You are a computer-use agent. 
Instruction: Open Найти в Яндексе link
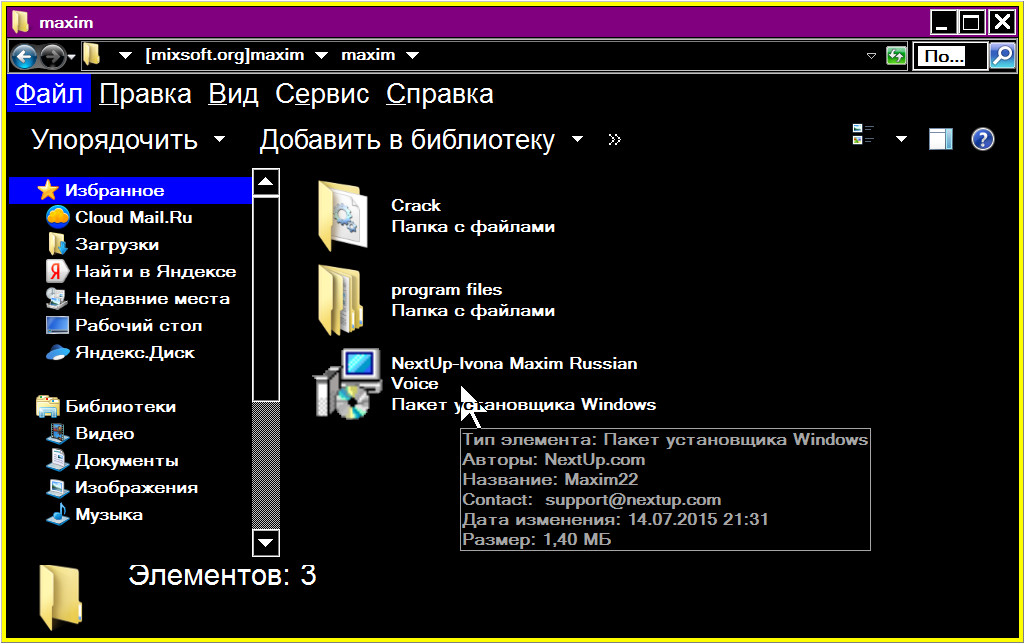(156, 271)
